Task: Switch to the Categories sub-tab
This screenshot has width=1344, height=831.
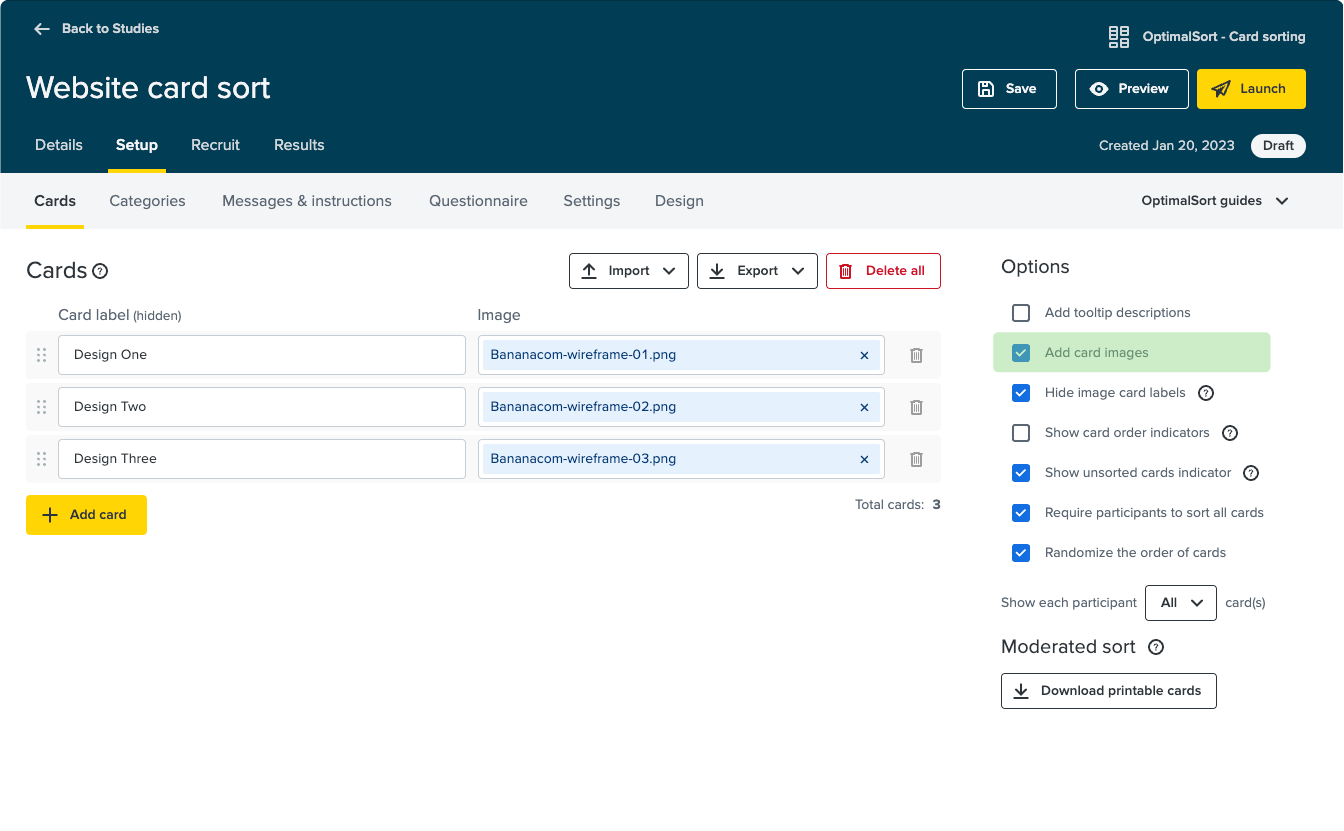Action: (147, 201)
